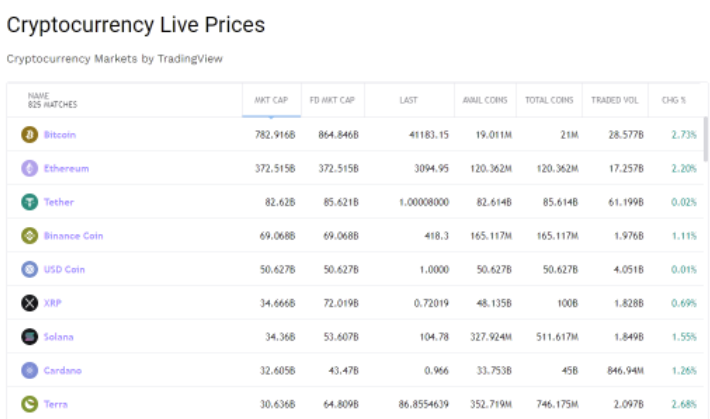Sort by TRADED VOL column header
The height and width of the screenshot is (419, 710).
tap(614, 100)
